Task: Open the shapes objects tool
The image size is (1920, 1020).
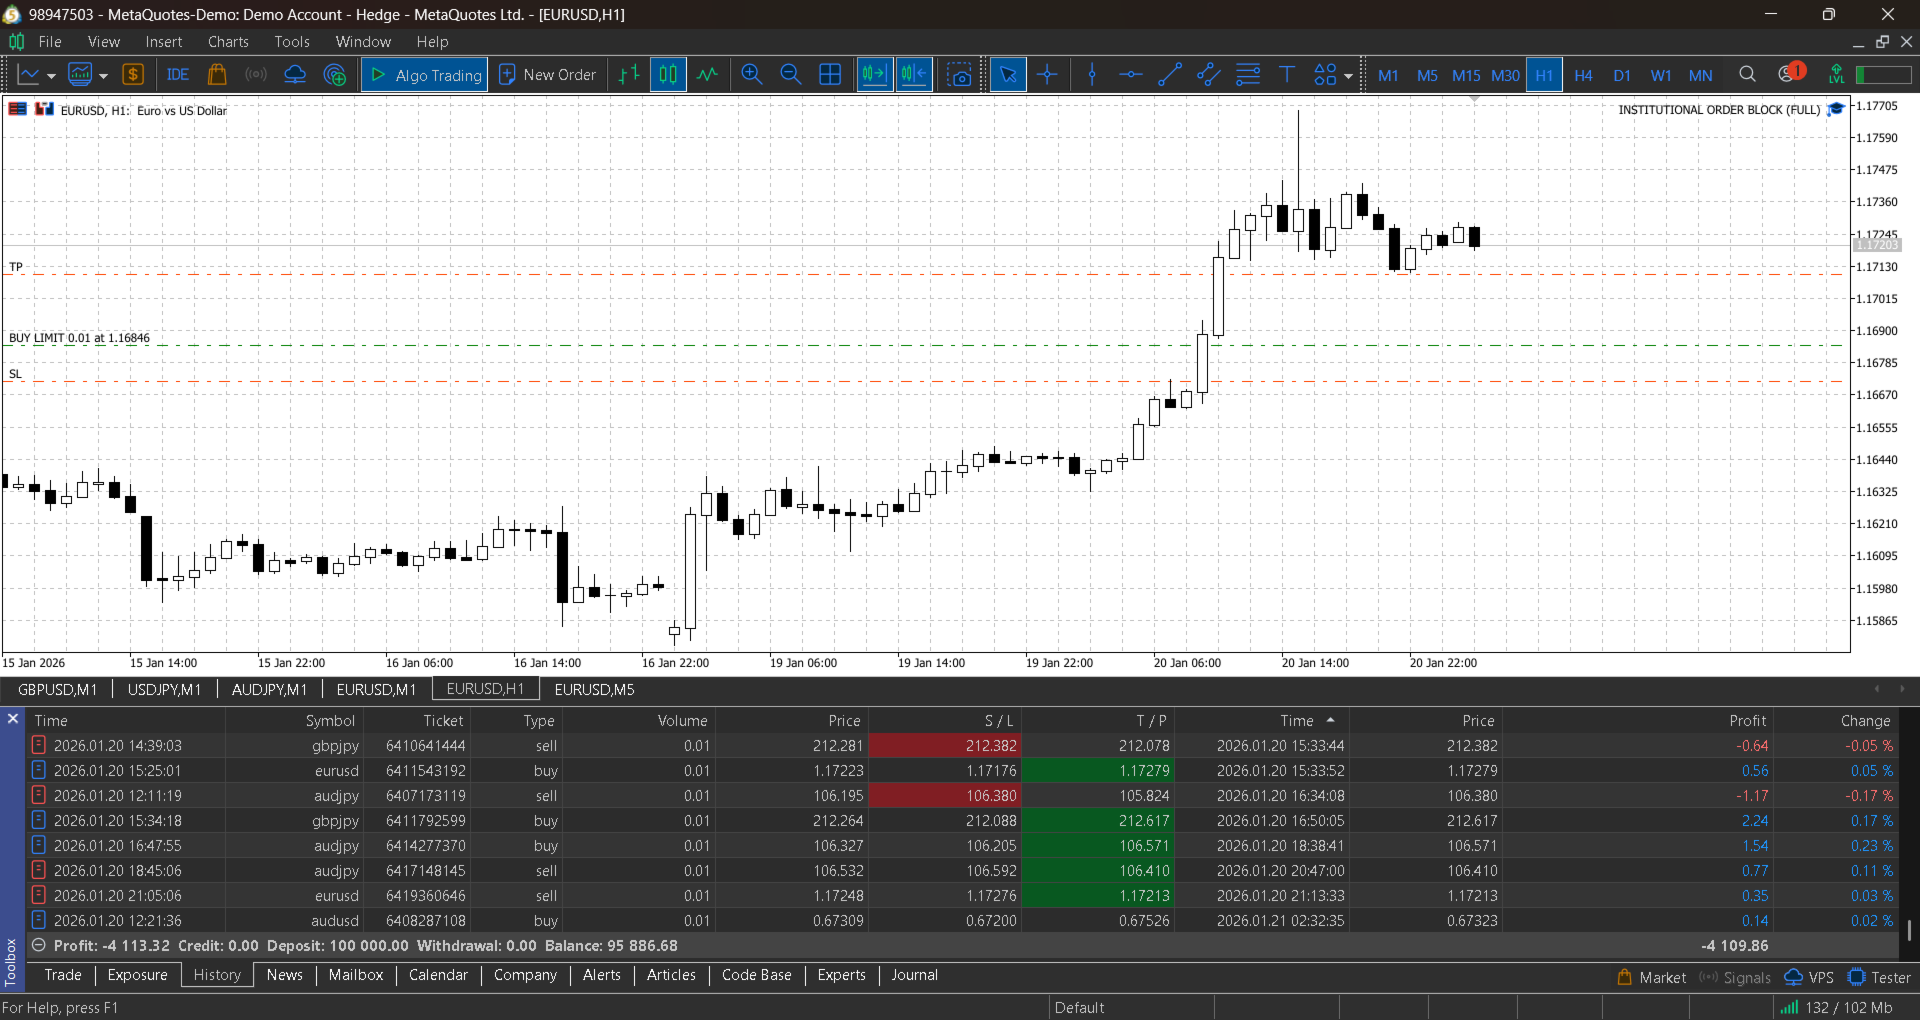Action: click(1325, 75)
